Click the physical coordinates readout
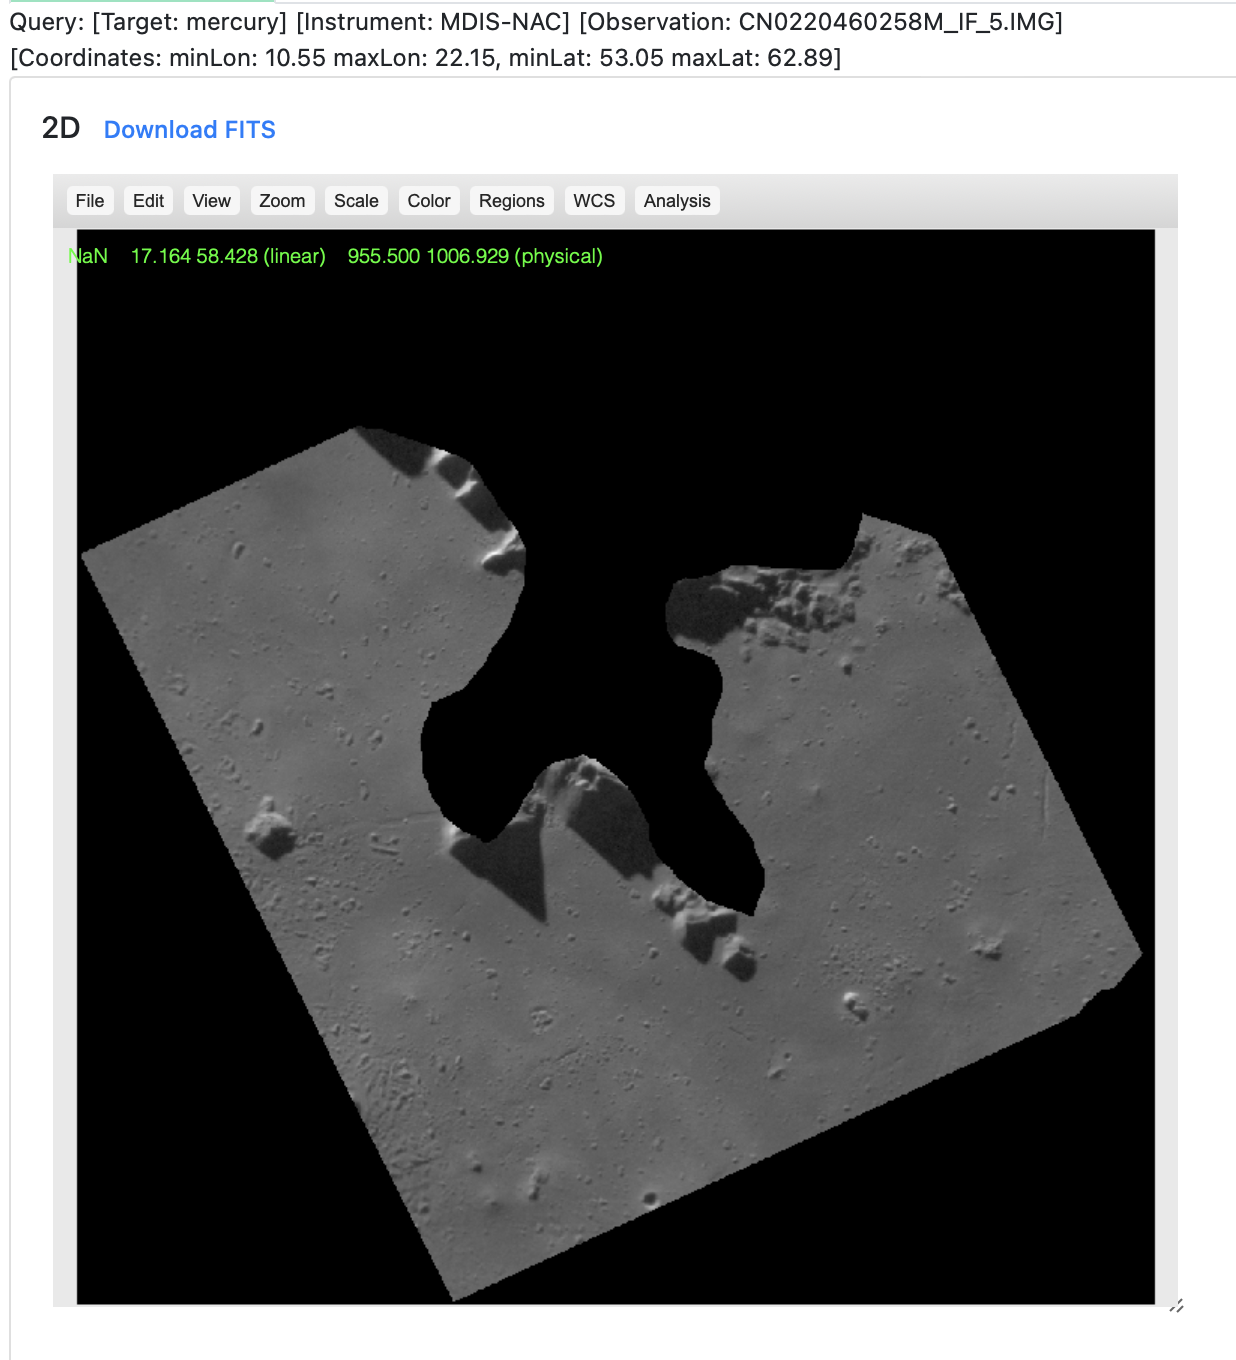The width and height of the screenshot is (1236, 1360). (x=475, y=256)
